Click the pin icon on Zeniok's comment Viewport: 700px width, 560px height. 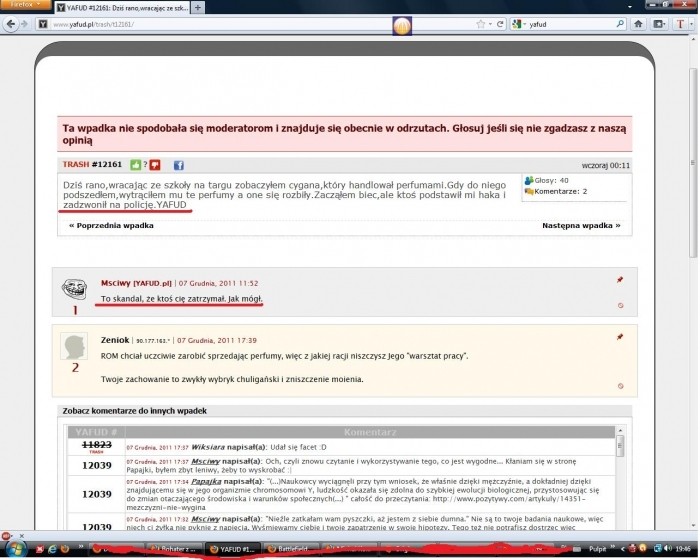click(x=620, y=337)
